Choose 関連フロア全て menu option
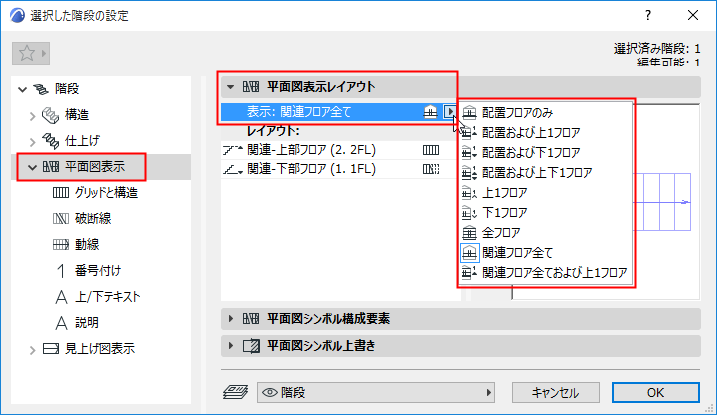This screenshot has width=717, height=415. [x=546, y=253]
